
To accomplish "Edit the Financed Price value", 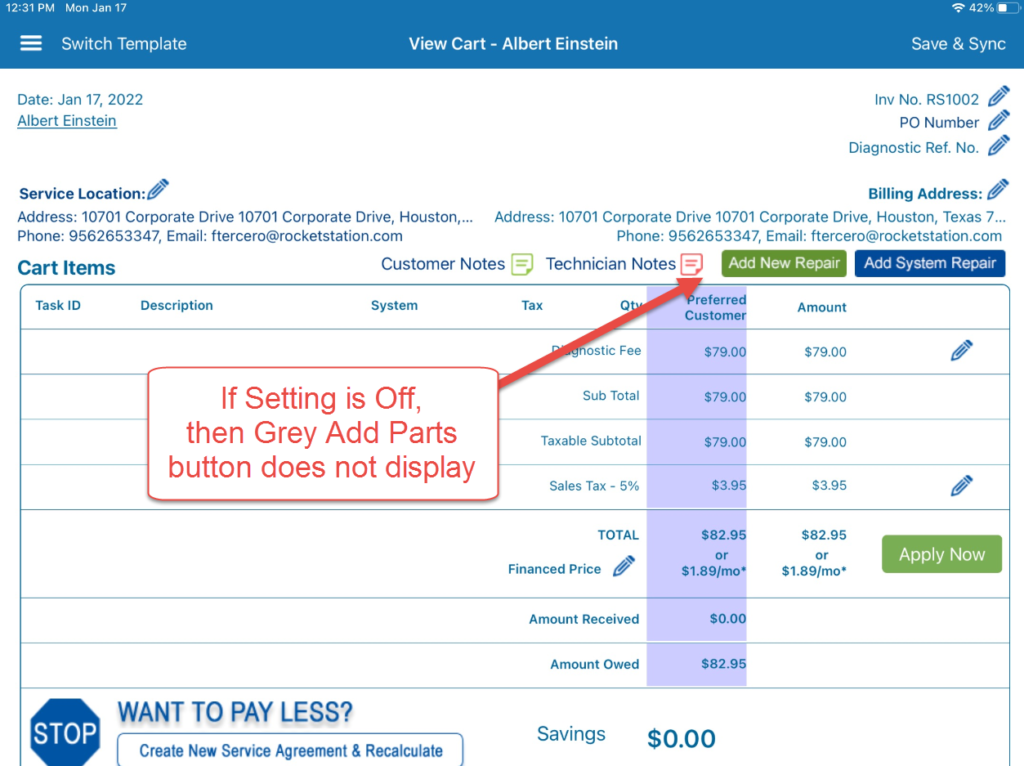I will (623, 566).
